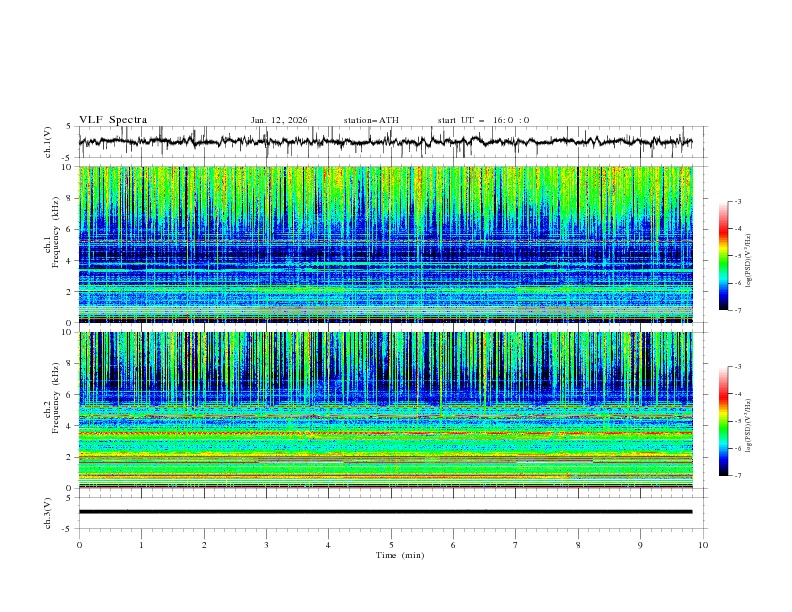Click the '5' tick on time axis
This screenshot has height=612, width=792.
tap(391, 545)
